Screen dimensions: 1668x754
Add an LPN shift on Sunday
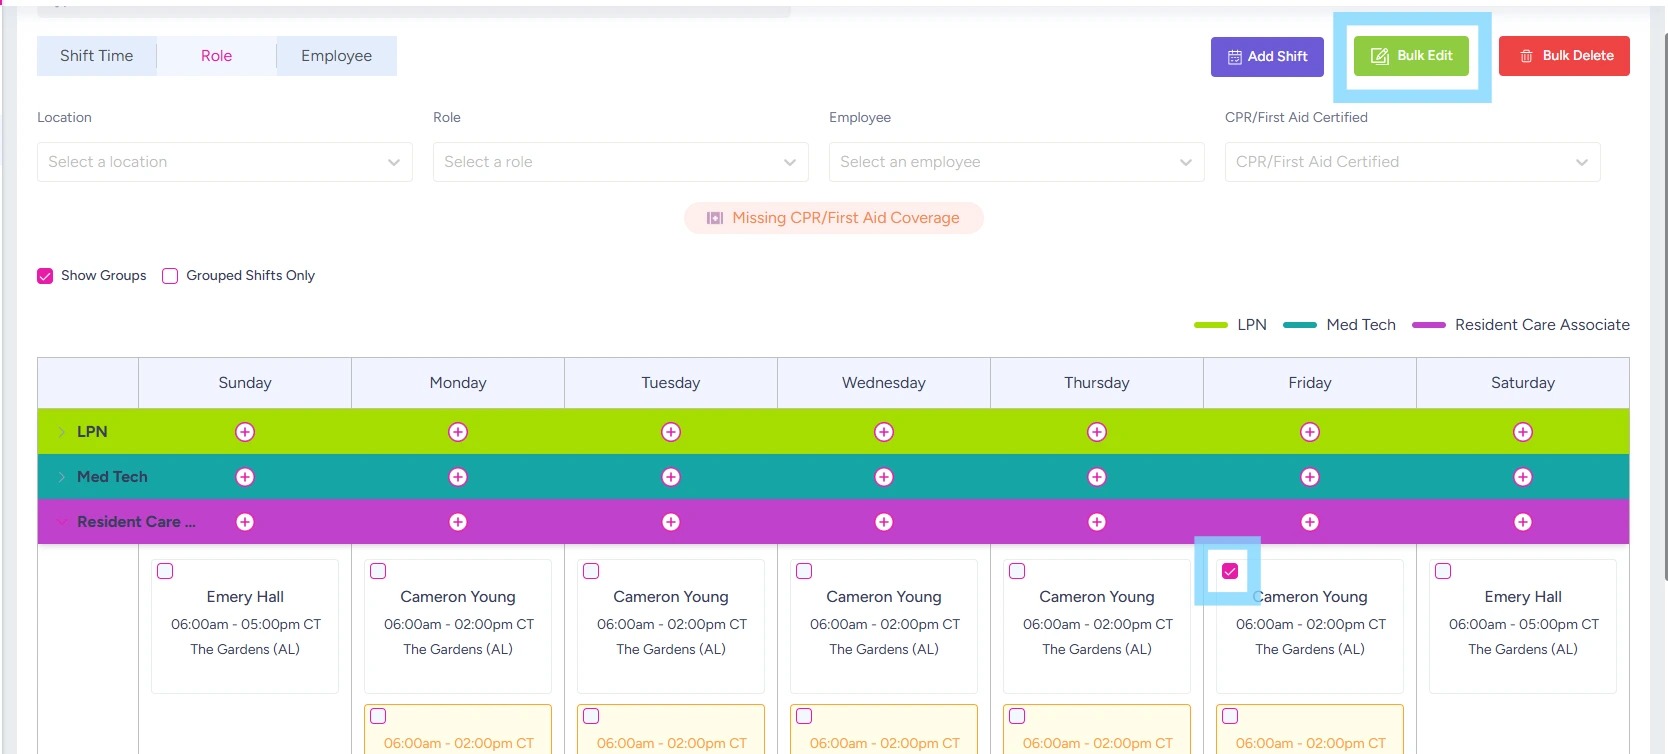click(245, 432)
